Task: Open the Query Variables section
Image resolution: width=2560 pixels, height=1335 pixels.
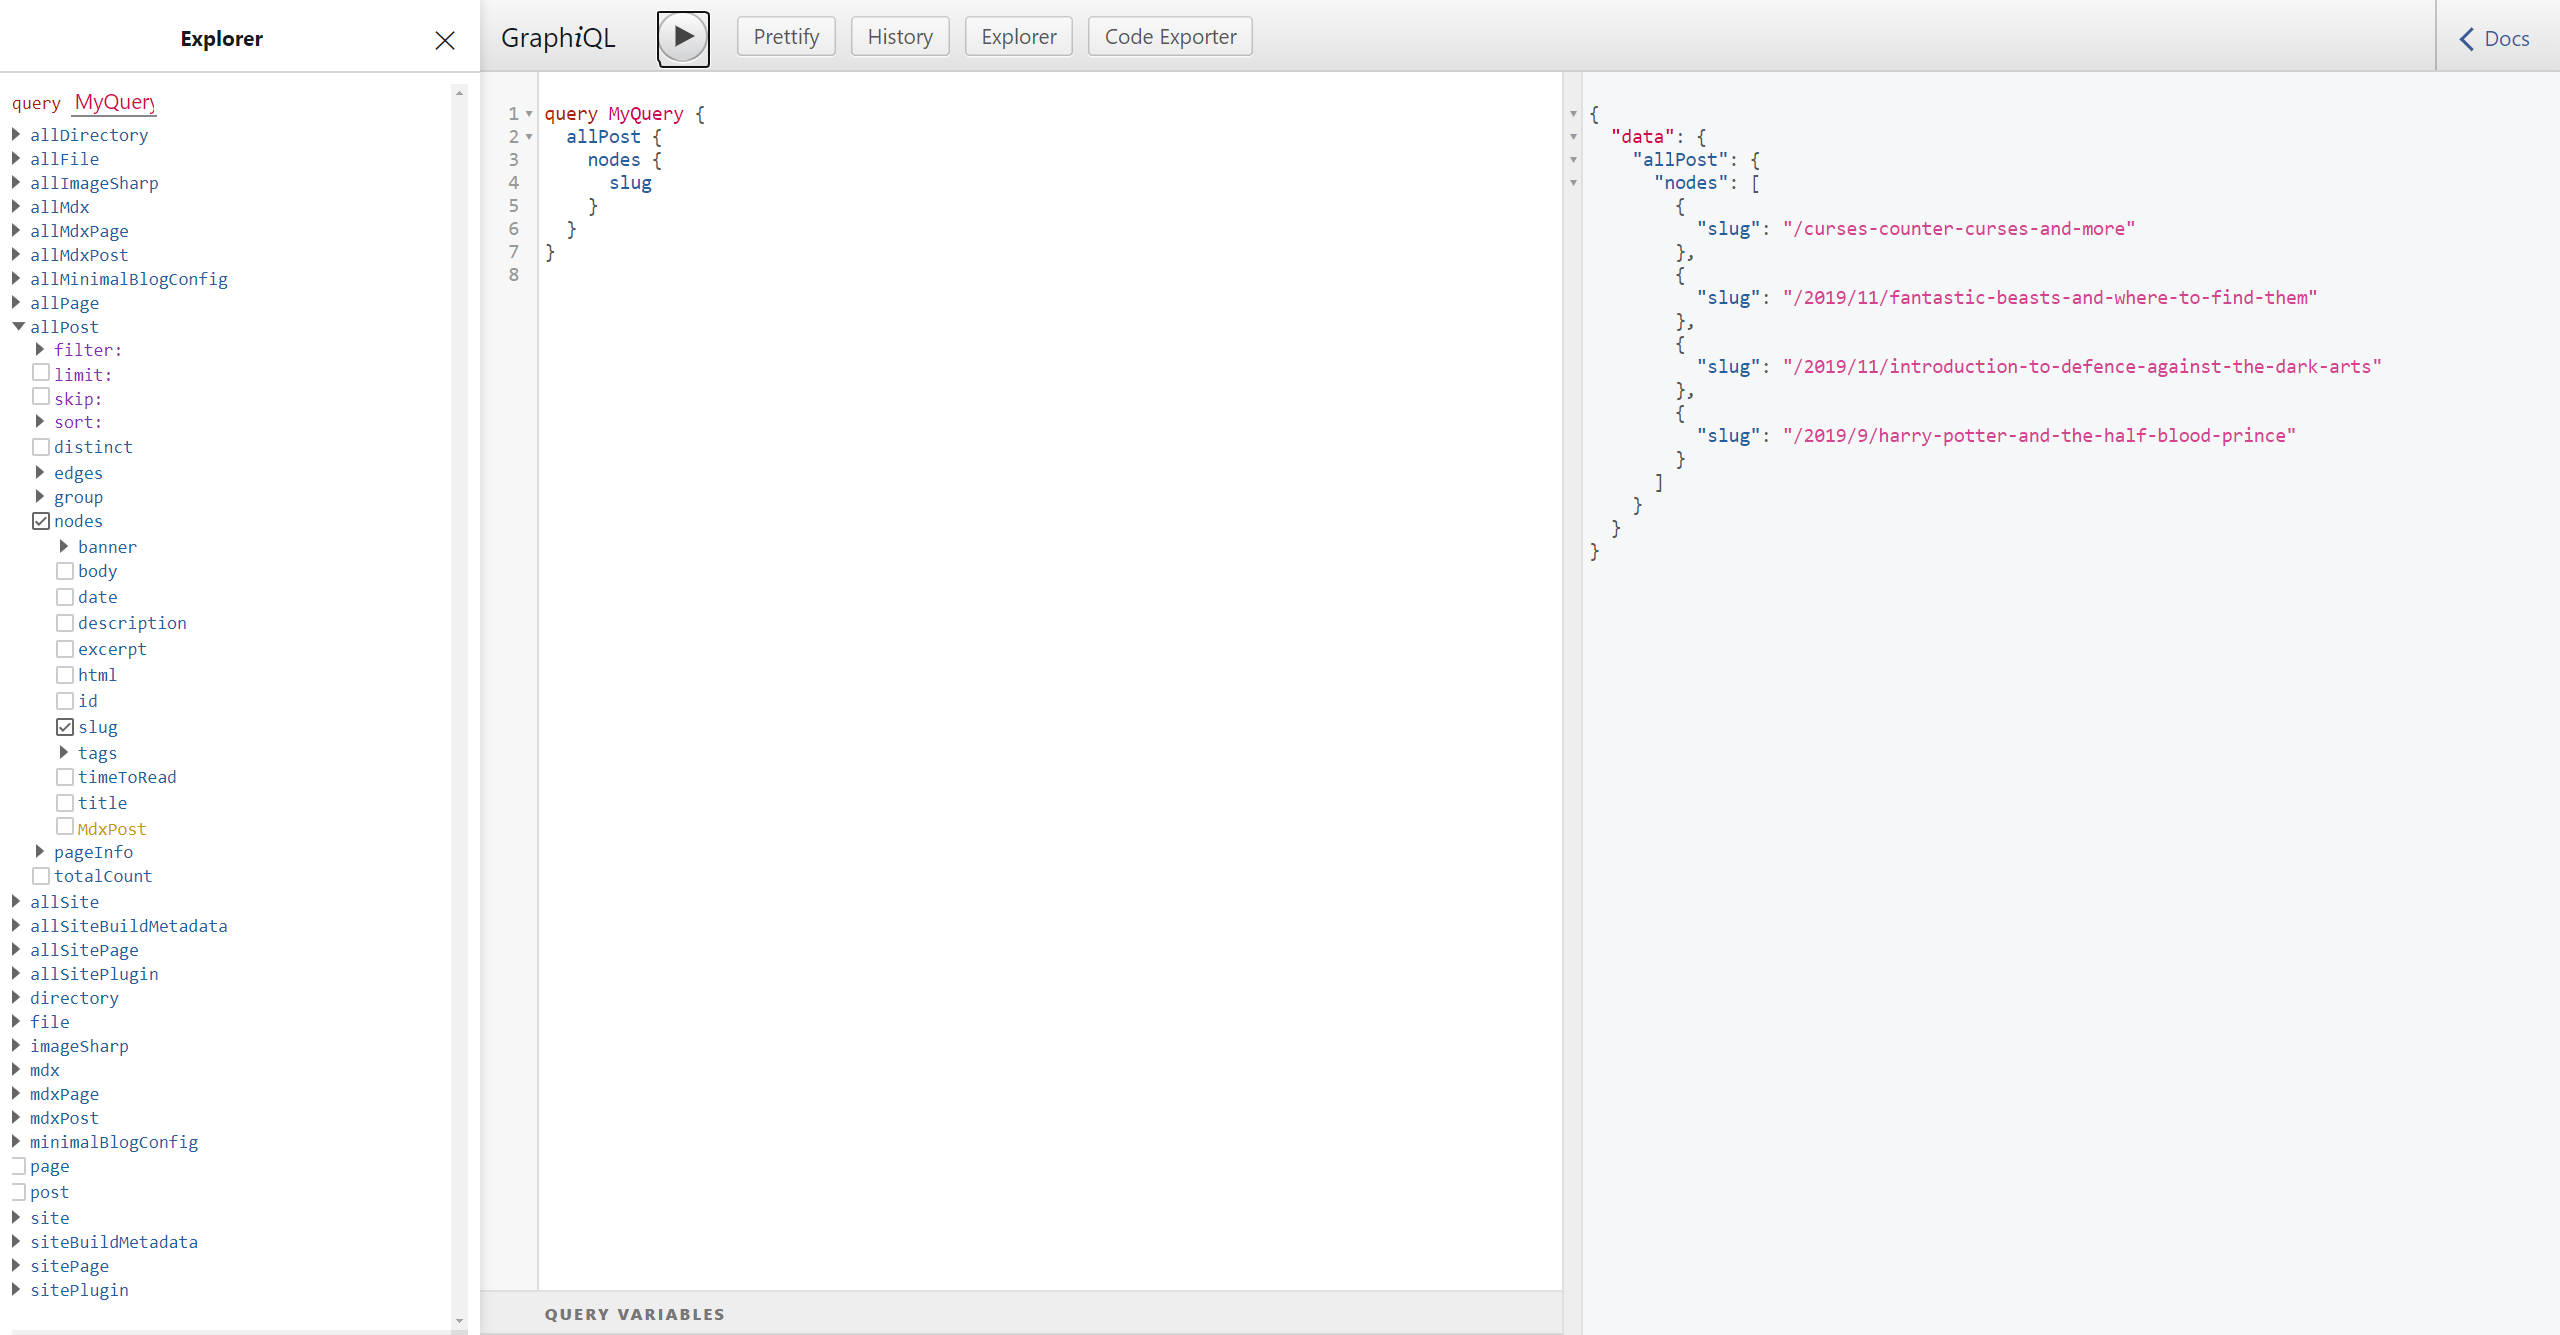Action: coord(635,1313)
